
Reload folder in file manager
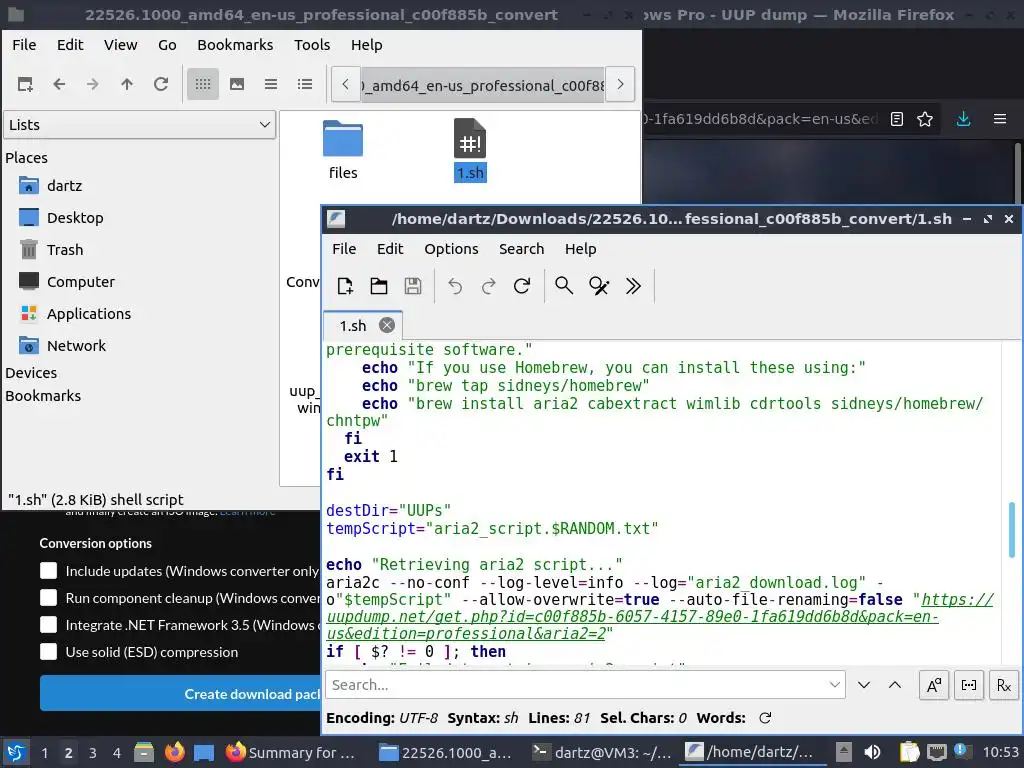[x=161, y=84]
